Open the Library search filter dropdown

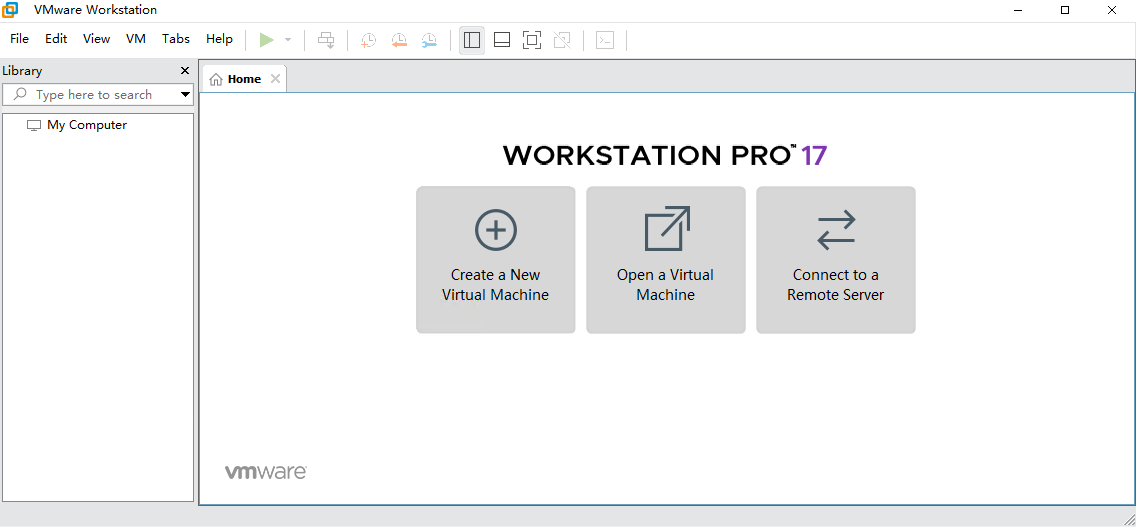[186, 94]
